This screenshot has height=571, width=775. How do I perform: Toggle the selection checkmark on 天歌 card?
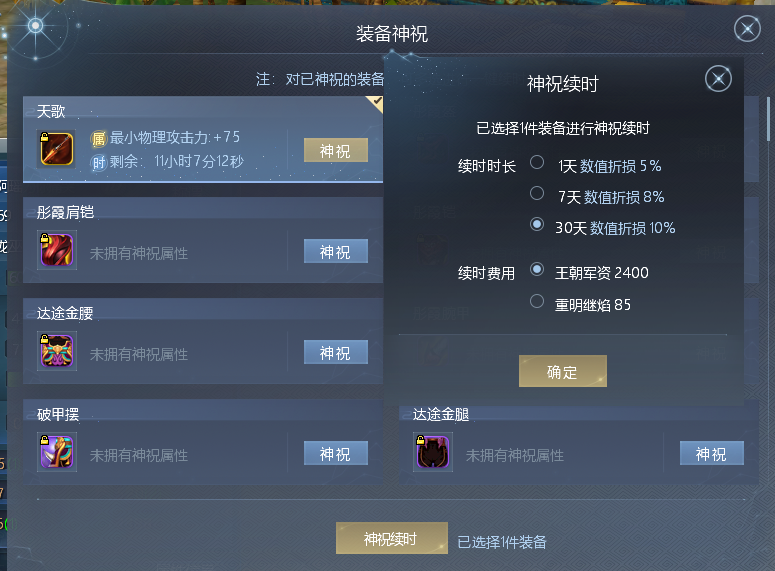tap(376, 103)
